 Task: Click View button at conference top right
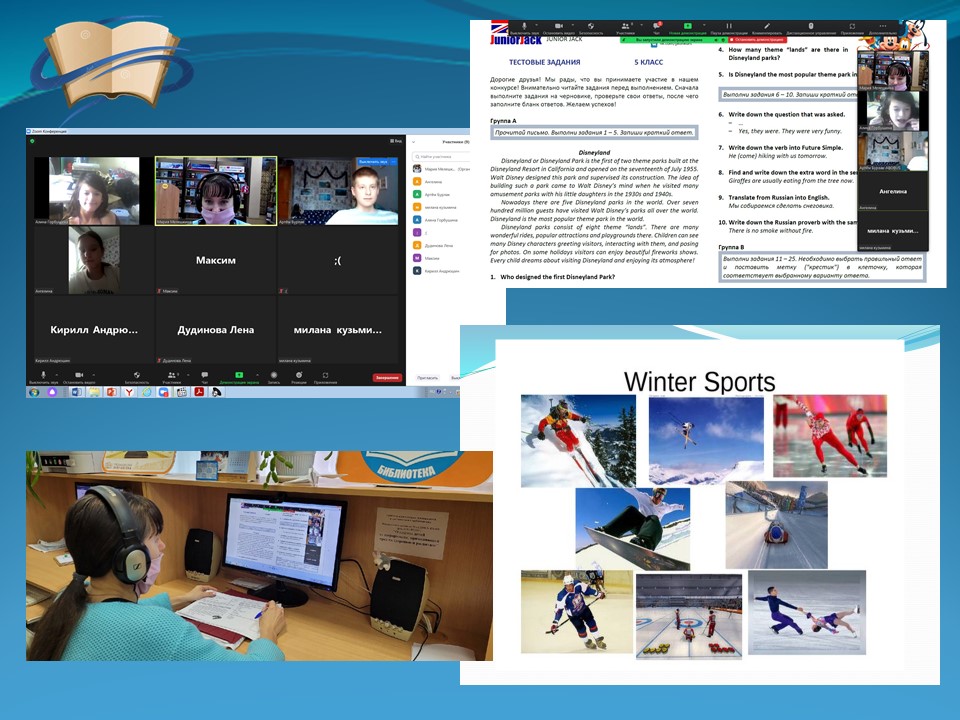pos(396,141)
